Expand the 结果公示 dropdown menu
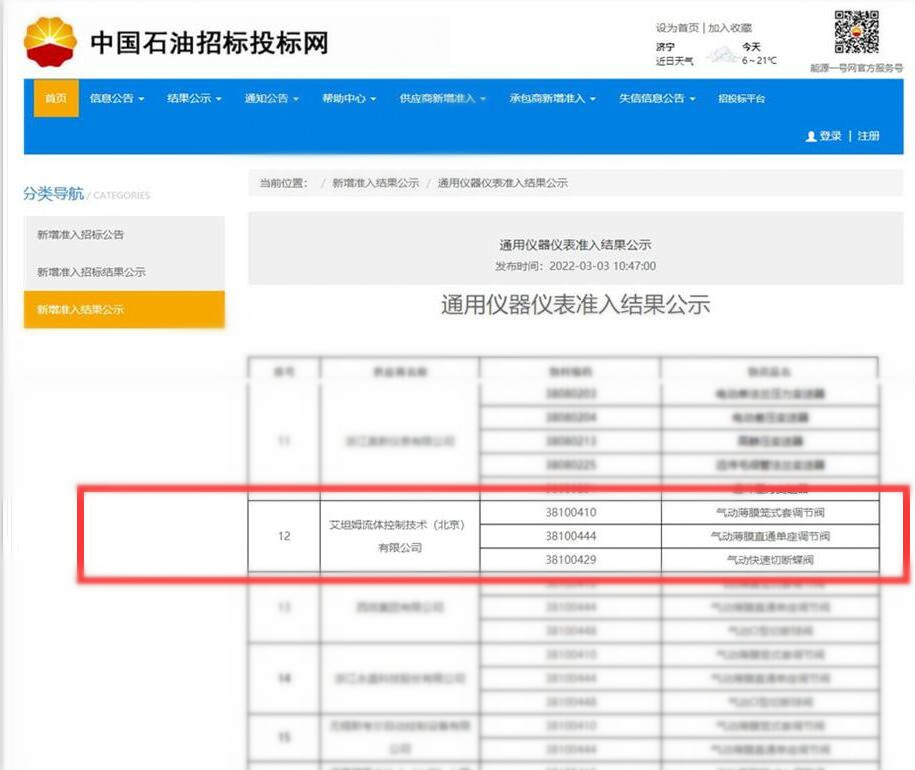Screen dimensions: 915x770 pos(194,98)
